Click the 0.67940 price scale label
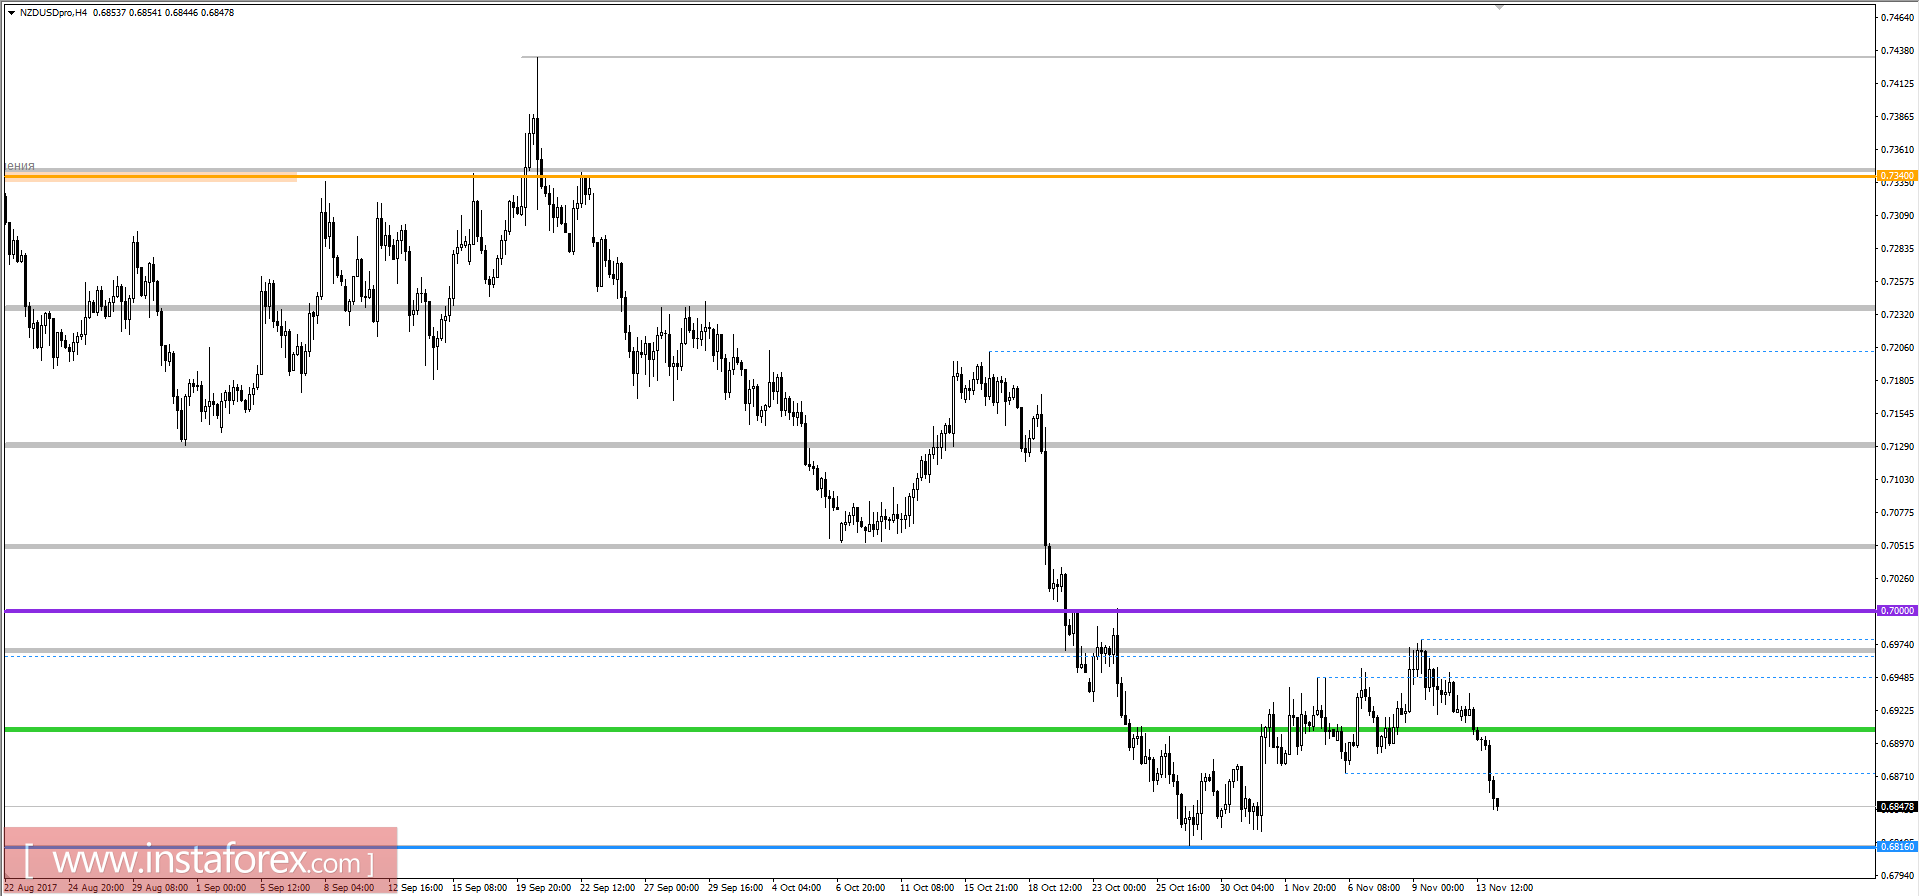This screenshot has width=1920, height=896. (1897, 876)
